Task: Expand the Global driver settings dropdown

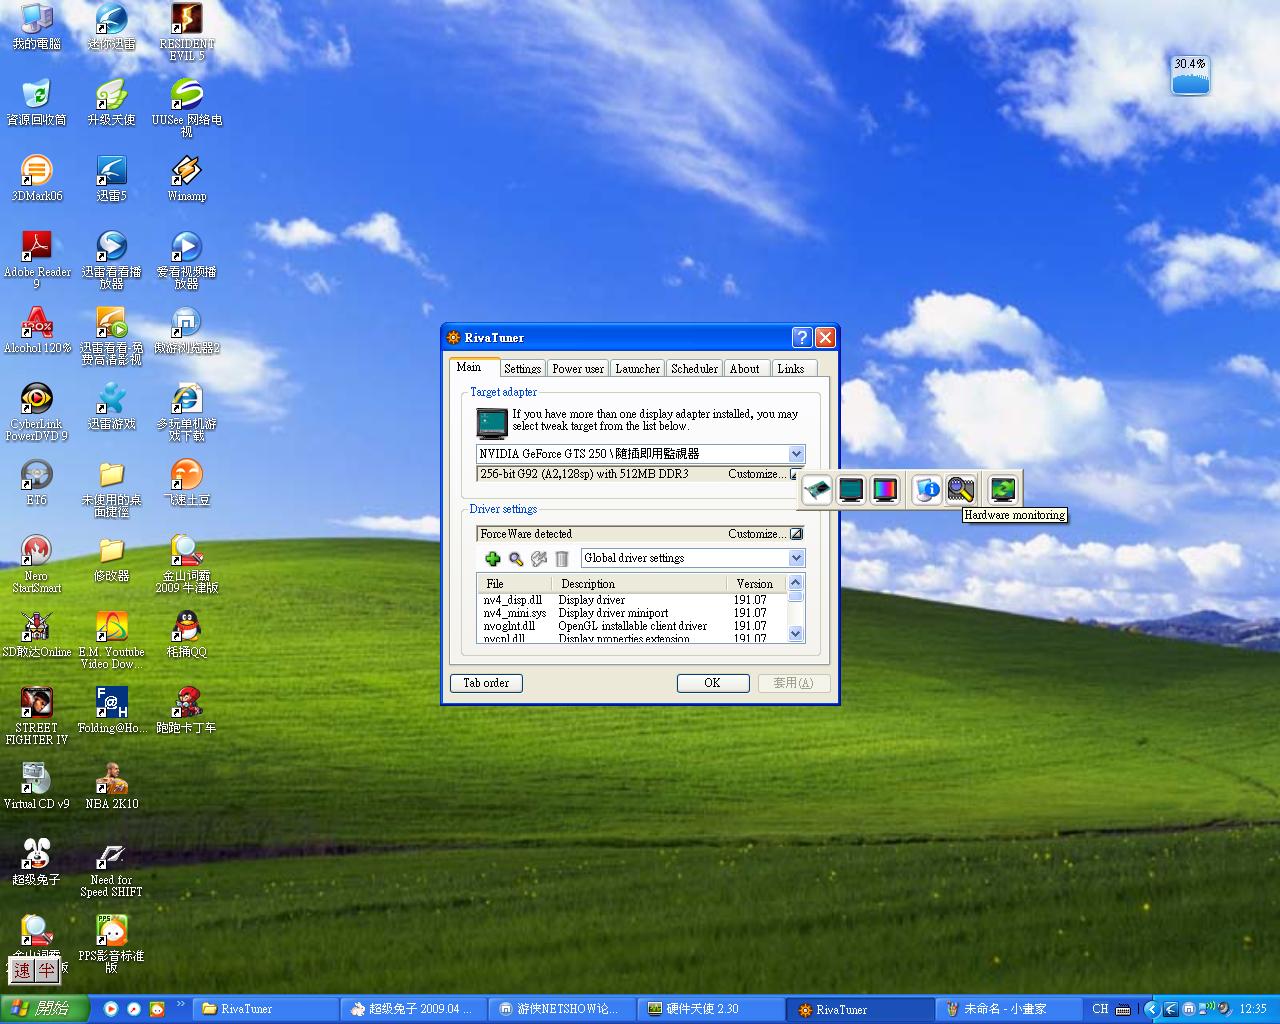Action: pos(796,558)
